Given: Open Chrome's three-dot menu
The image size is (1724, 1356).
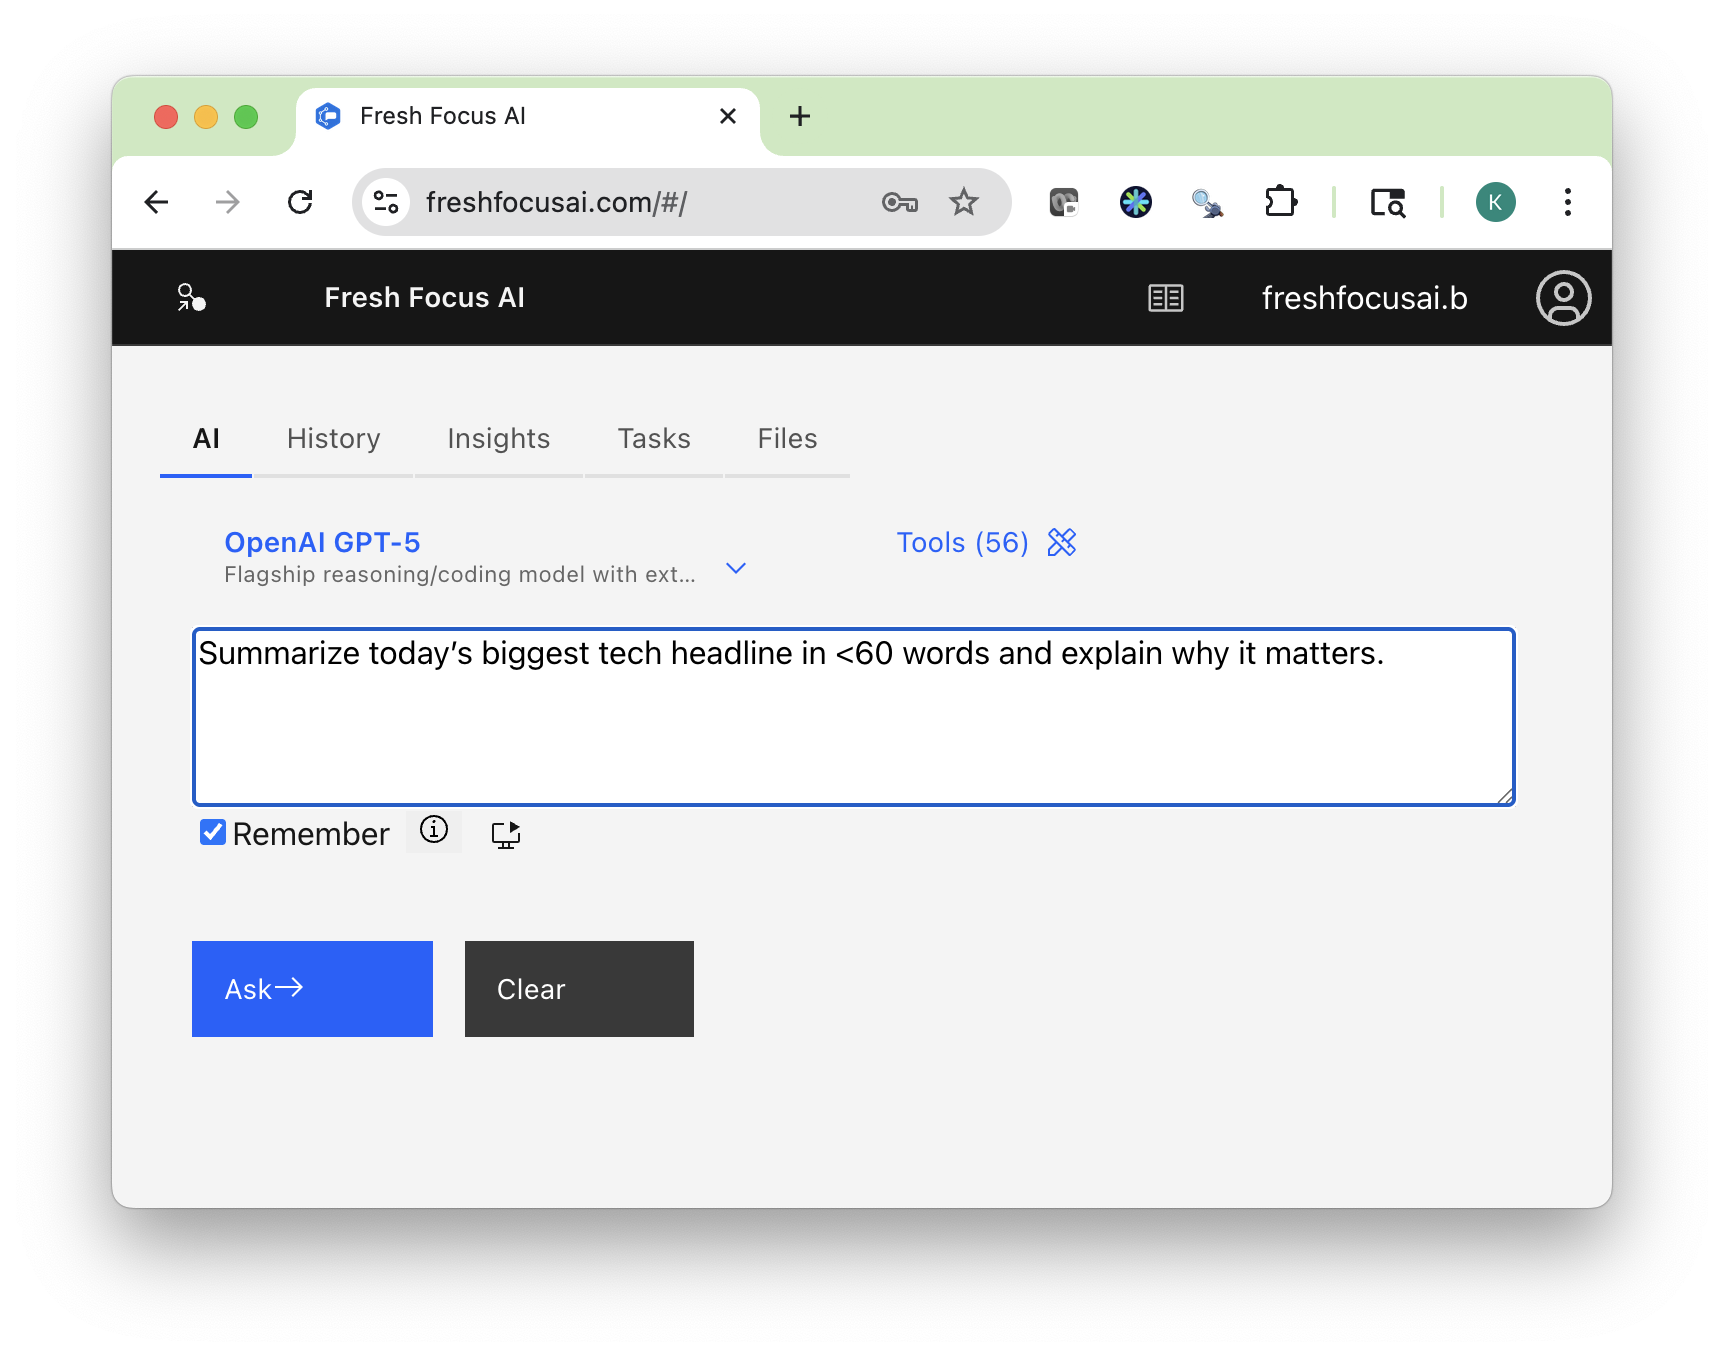Looking at the screenshot, I should tap(1567, 202).
